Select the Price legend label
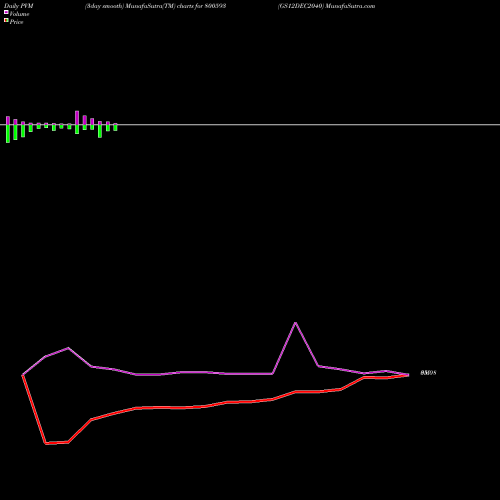This screenshot has height=500, width=500. click(16, 22)
